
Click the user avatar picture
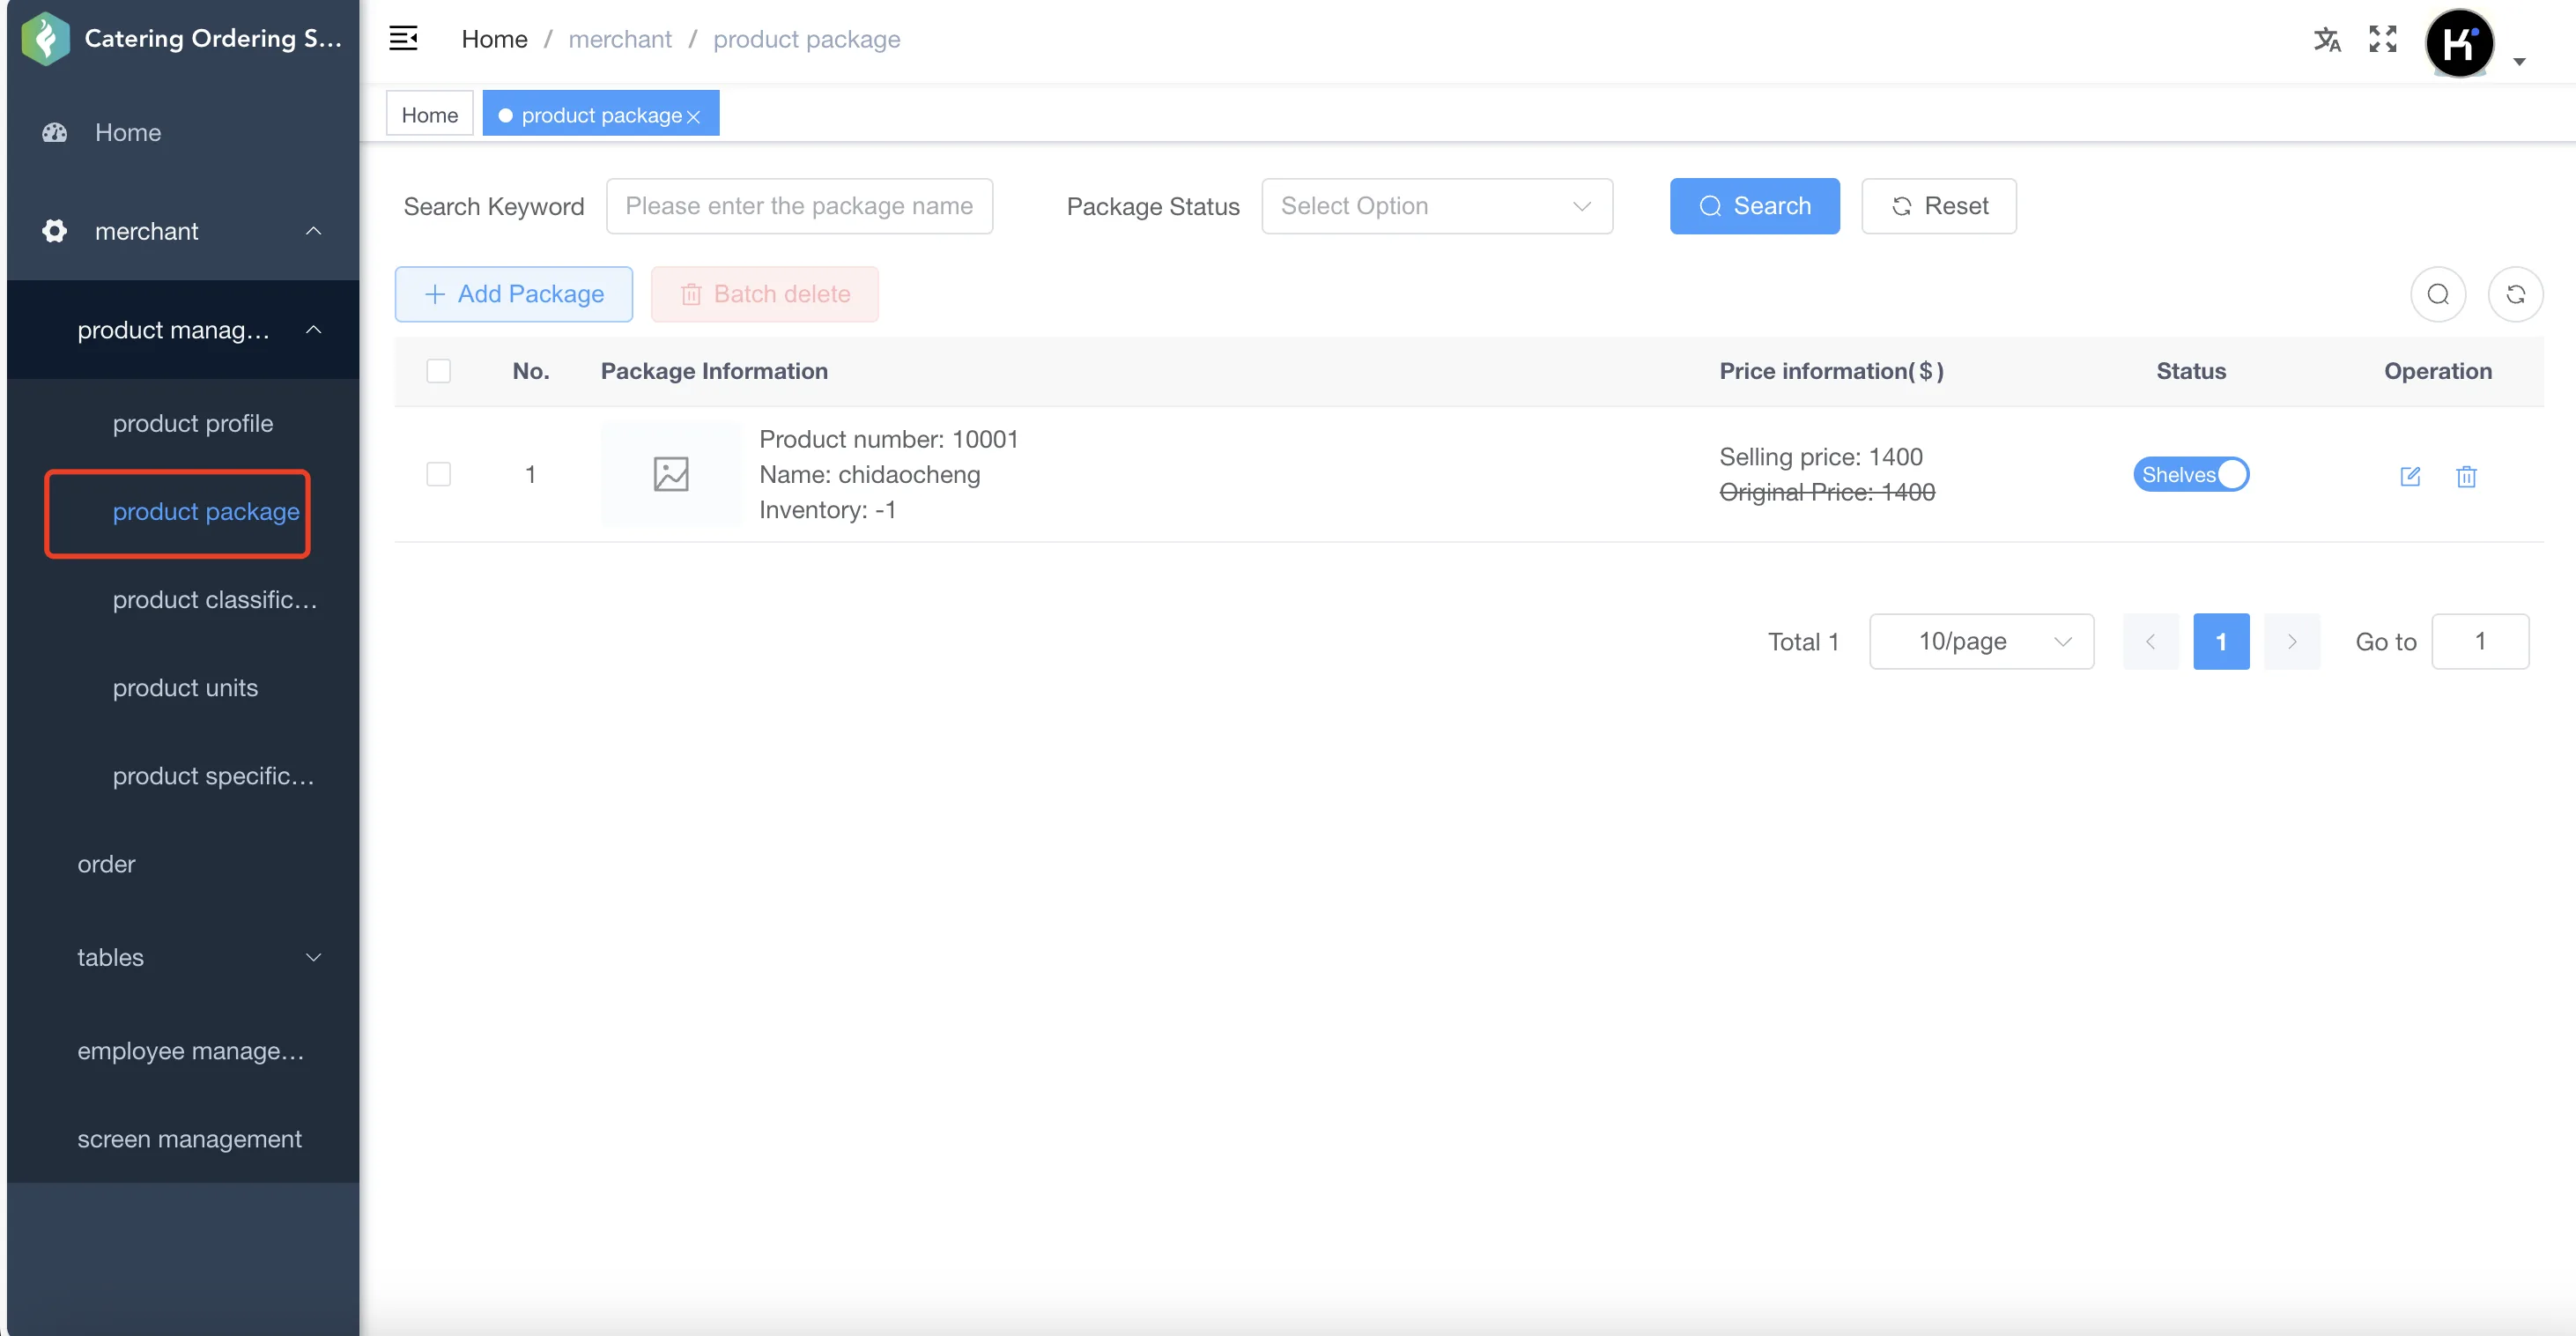pos(2459,43)
